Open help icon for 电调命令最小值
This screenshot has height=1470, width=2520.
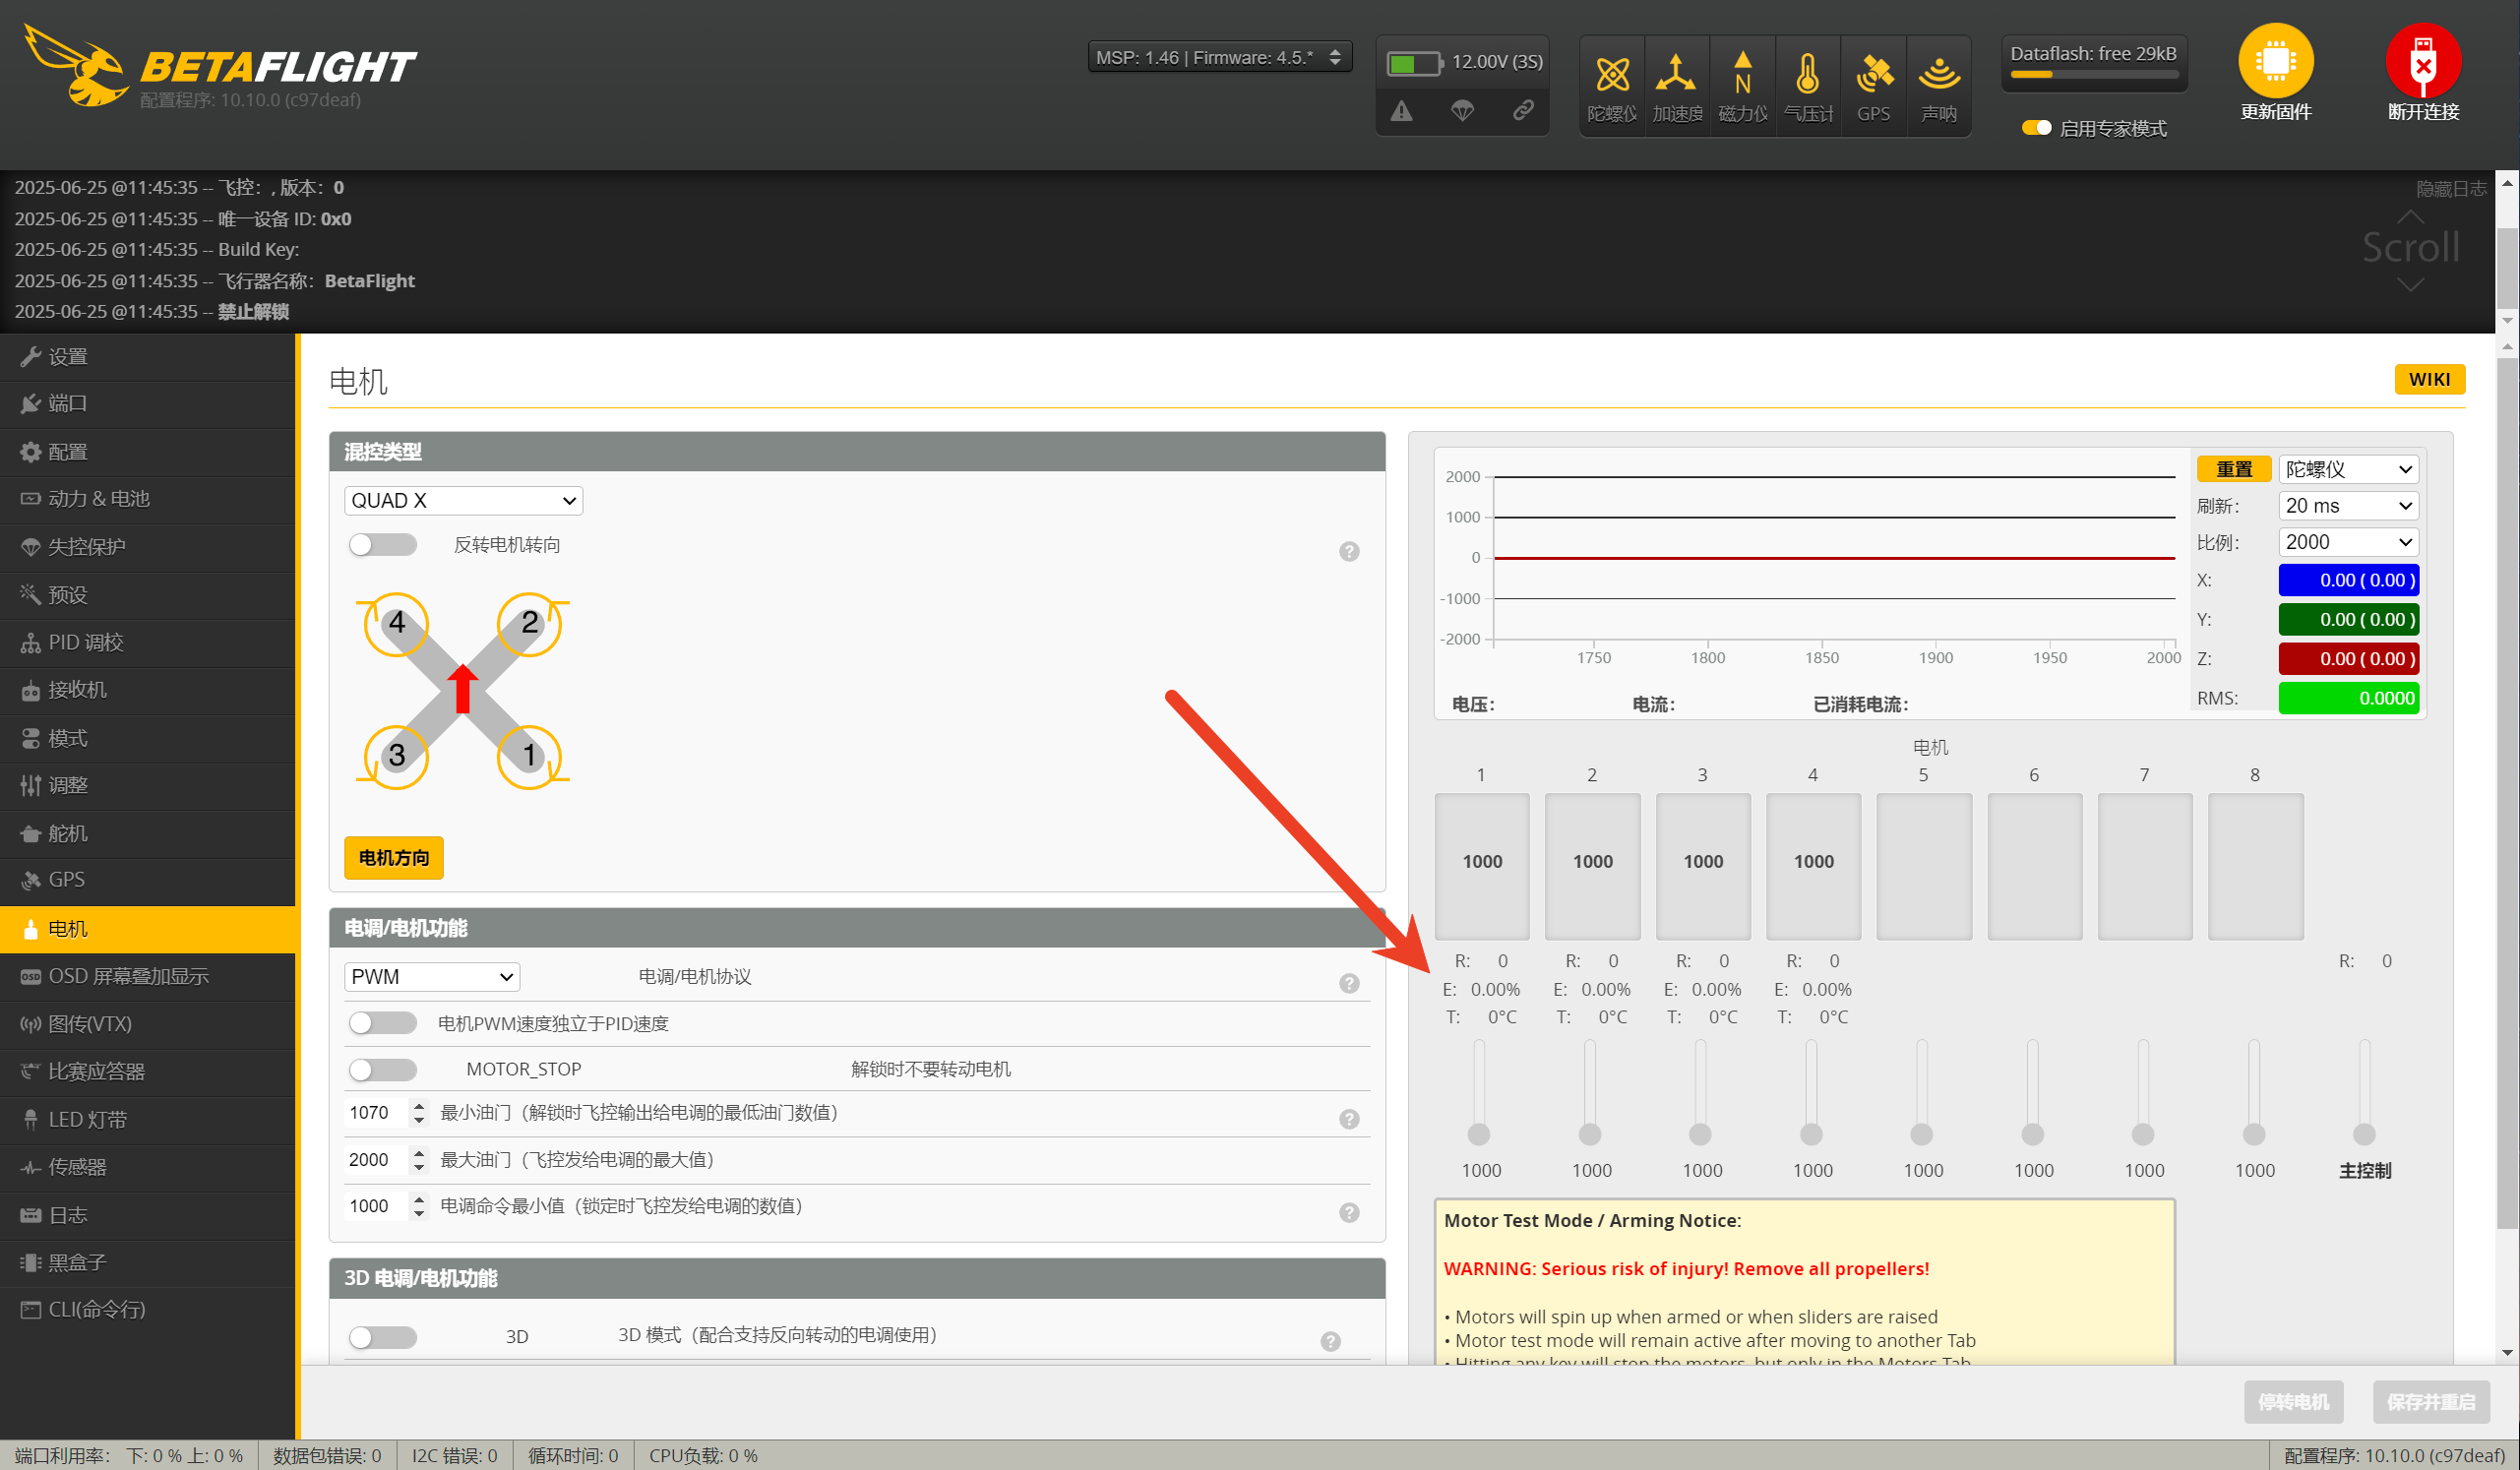point(1349,1212)
